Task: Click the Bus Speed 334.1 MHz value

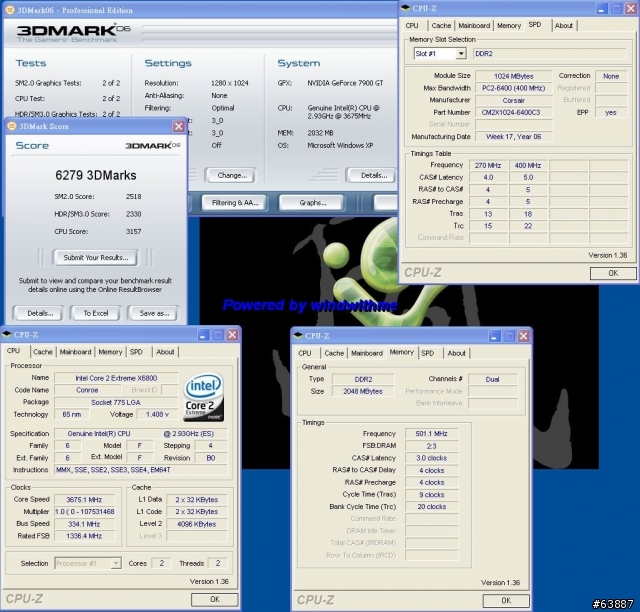Action: coord(84,524)
